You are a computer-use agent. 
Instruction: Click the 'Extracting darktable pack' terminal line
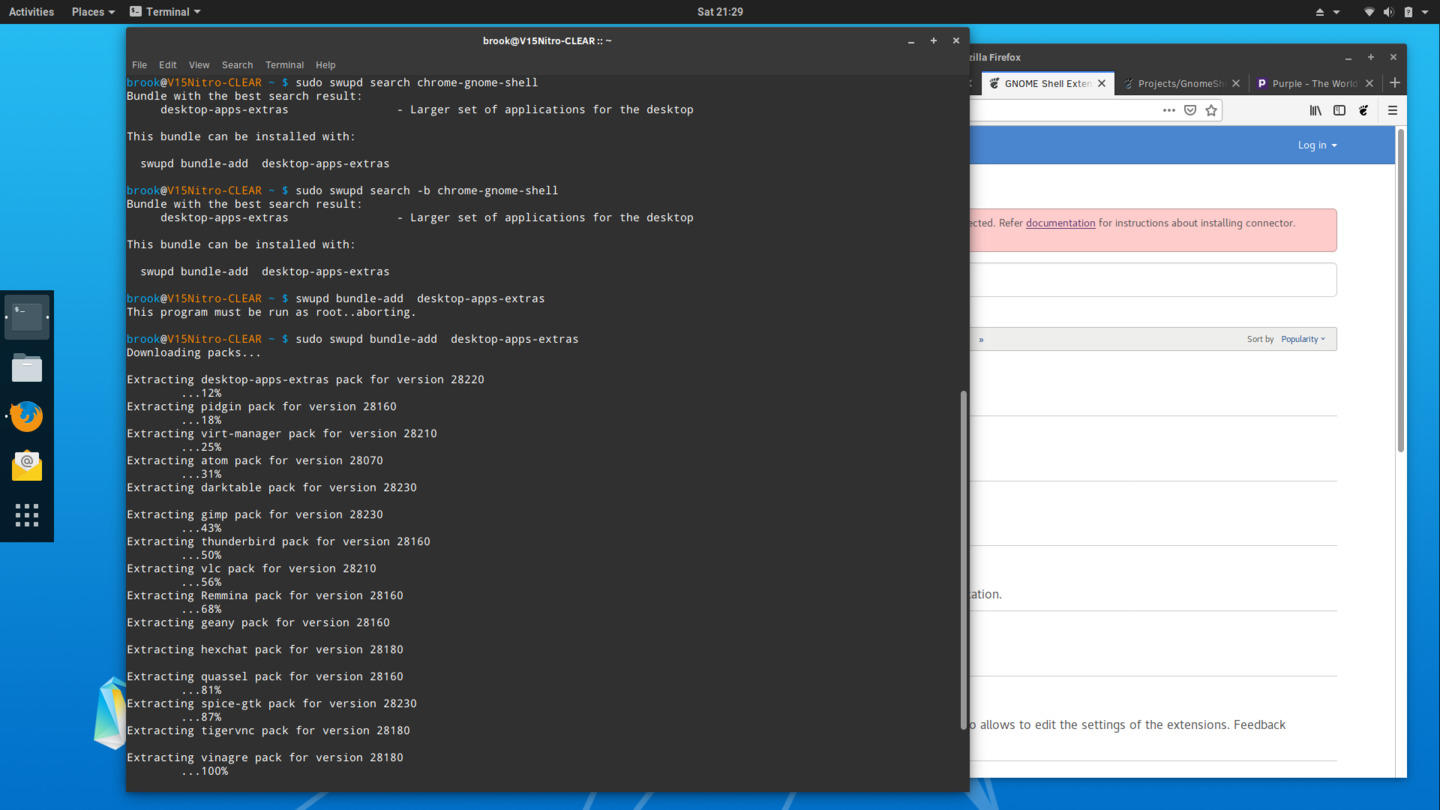(x=272, y=488)
